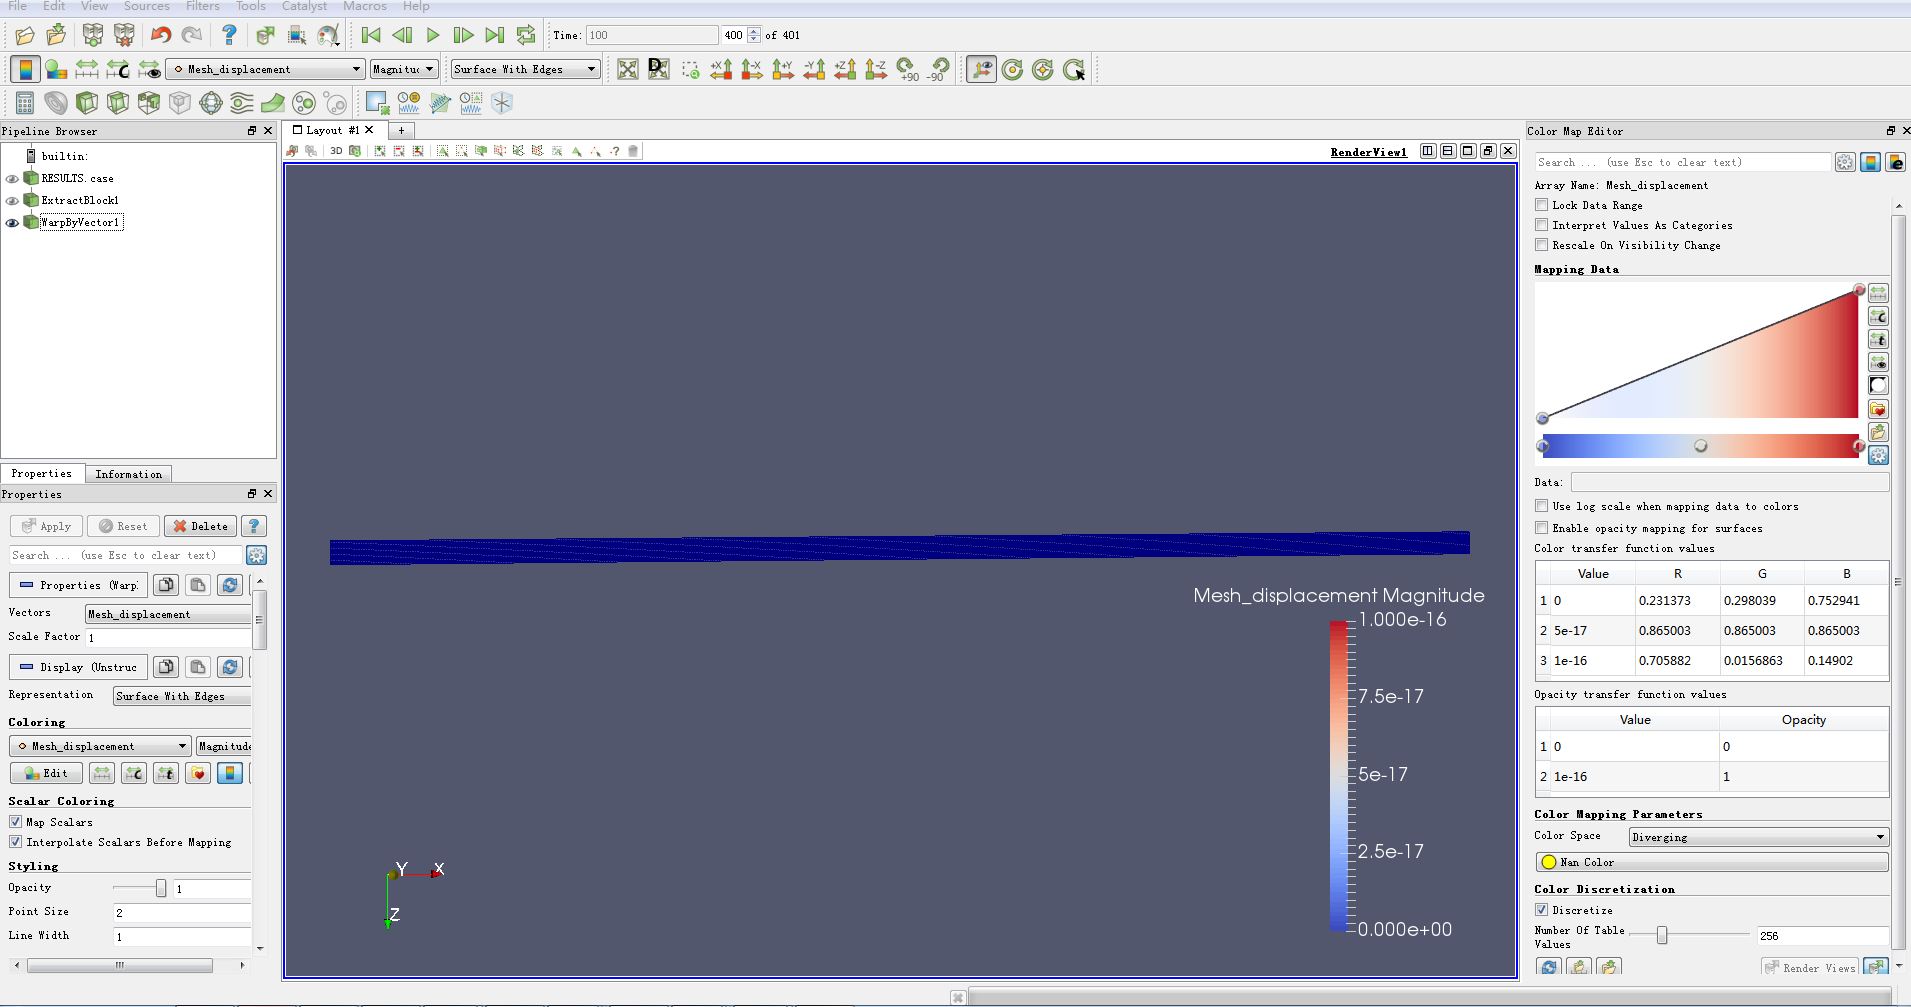Uncheck Map Scalars option
1911x1007 pixels.
point(16,822)
